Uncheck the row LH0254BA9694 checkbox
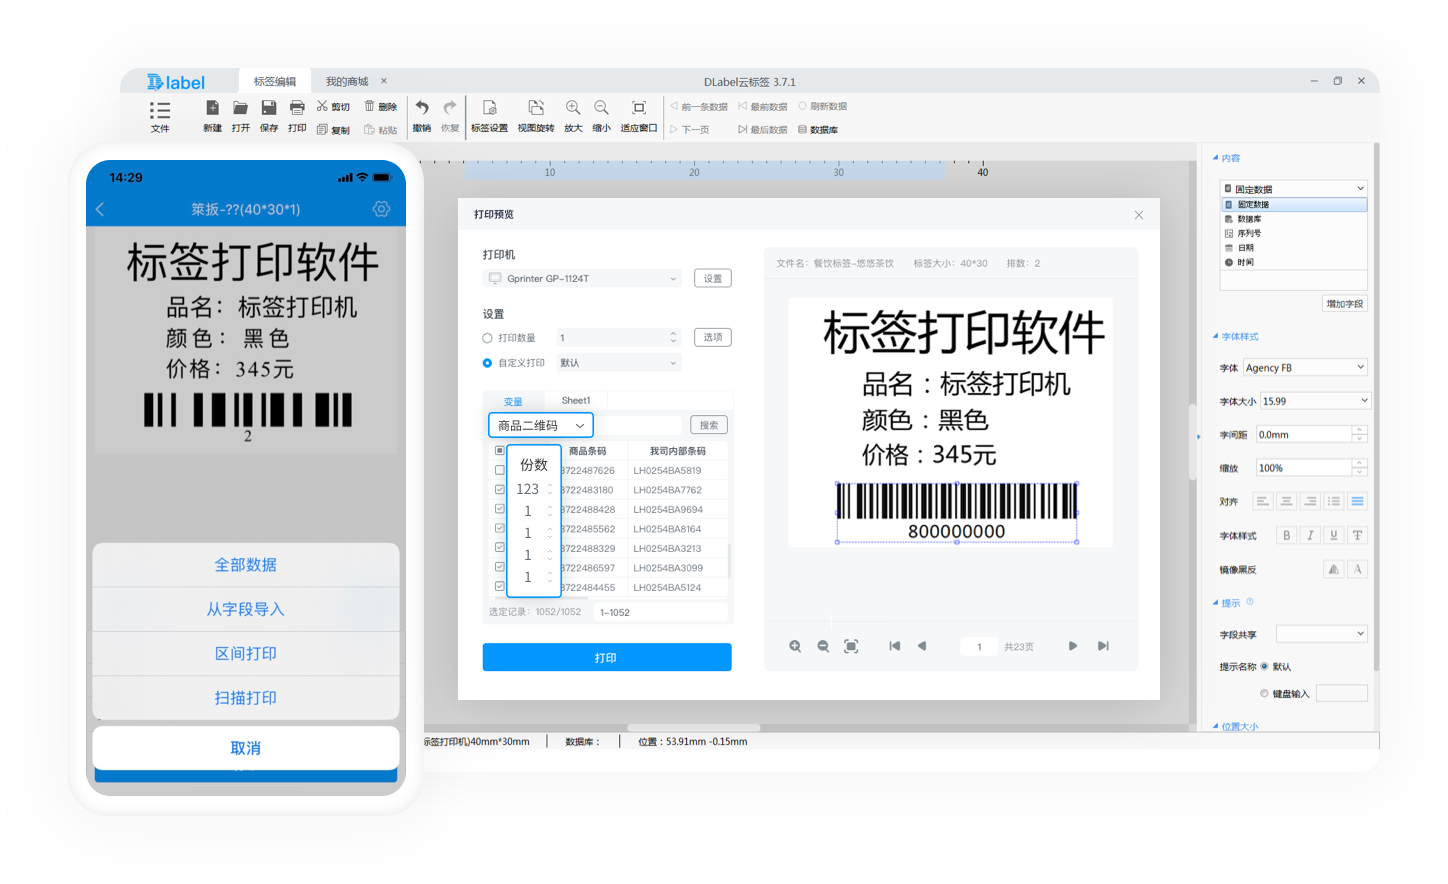Screen dimensions: 1448x884 [x=500, y=509]
